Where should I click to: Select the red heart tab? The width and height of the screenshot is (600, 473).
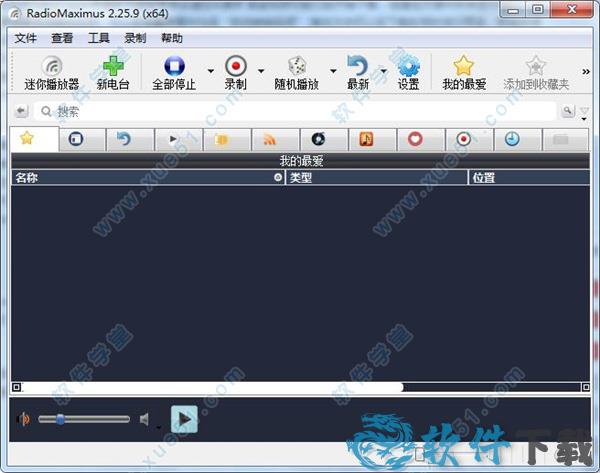click(421, 139)
